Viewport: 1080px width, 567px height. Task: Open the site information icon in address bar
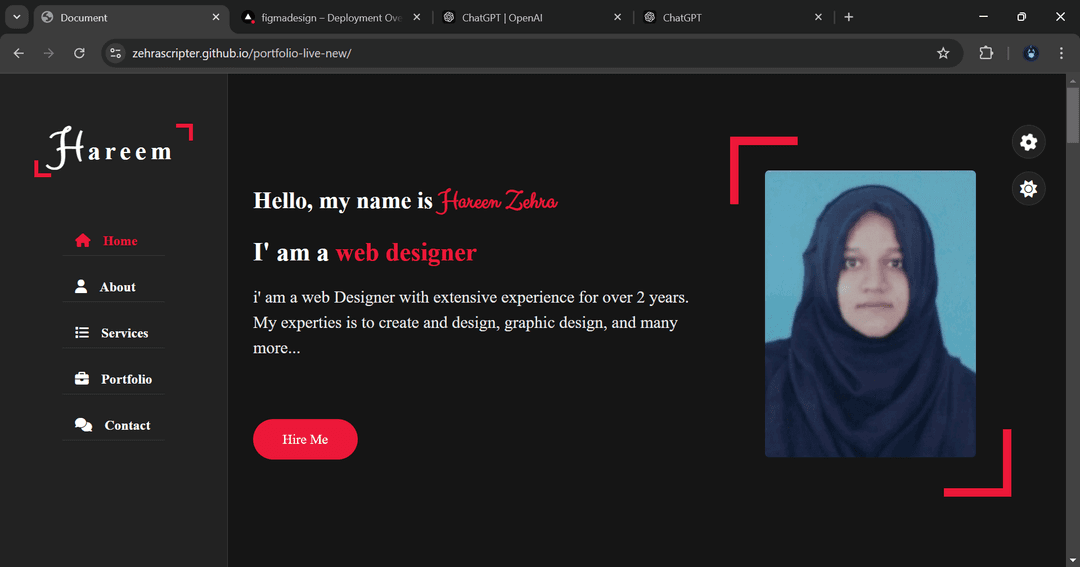click(x=116, y=53)
